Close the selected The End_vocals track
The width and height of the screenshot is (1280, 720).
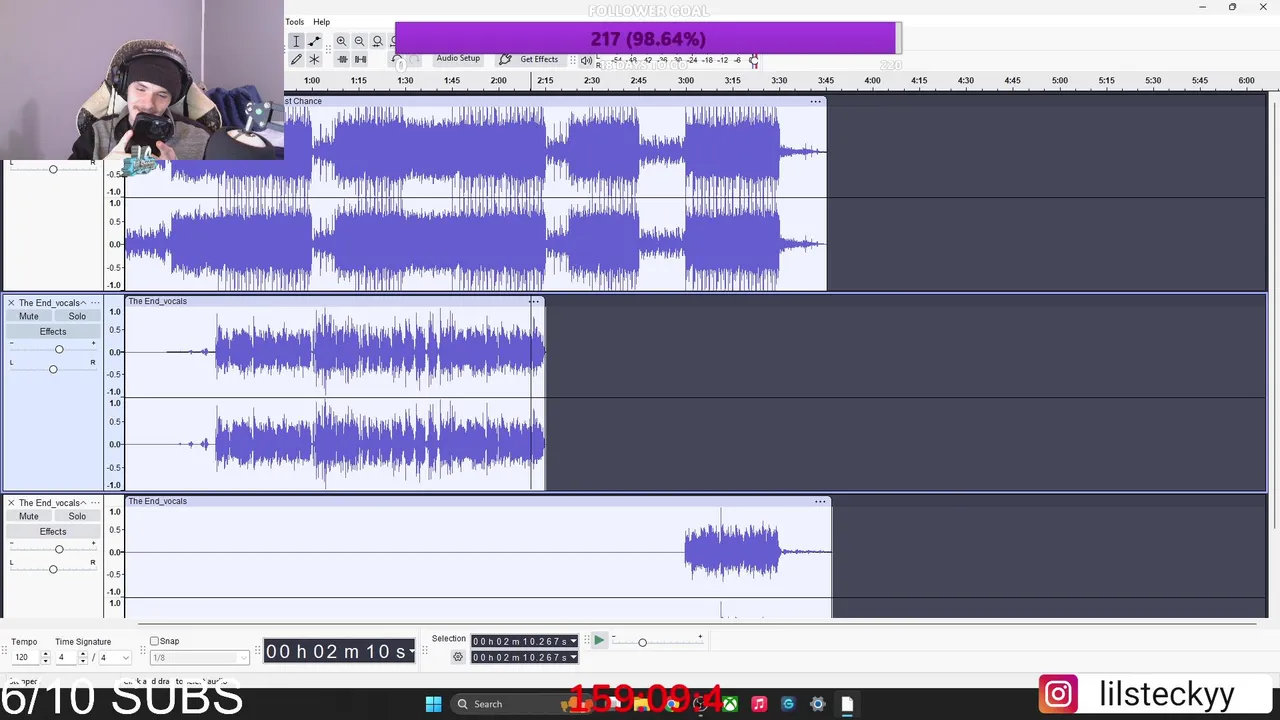(x=11, y=302)
